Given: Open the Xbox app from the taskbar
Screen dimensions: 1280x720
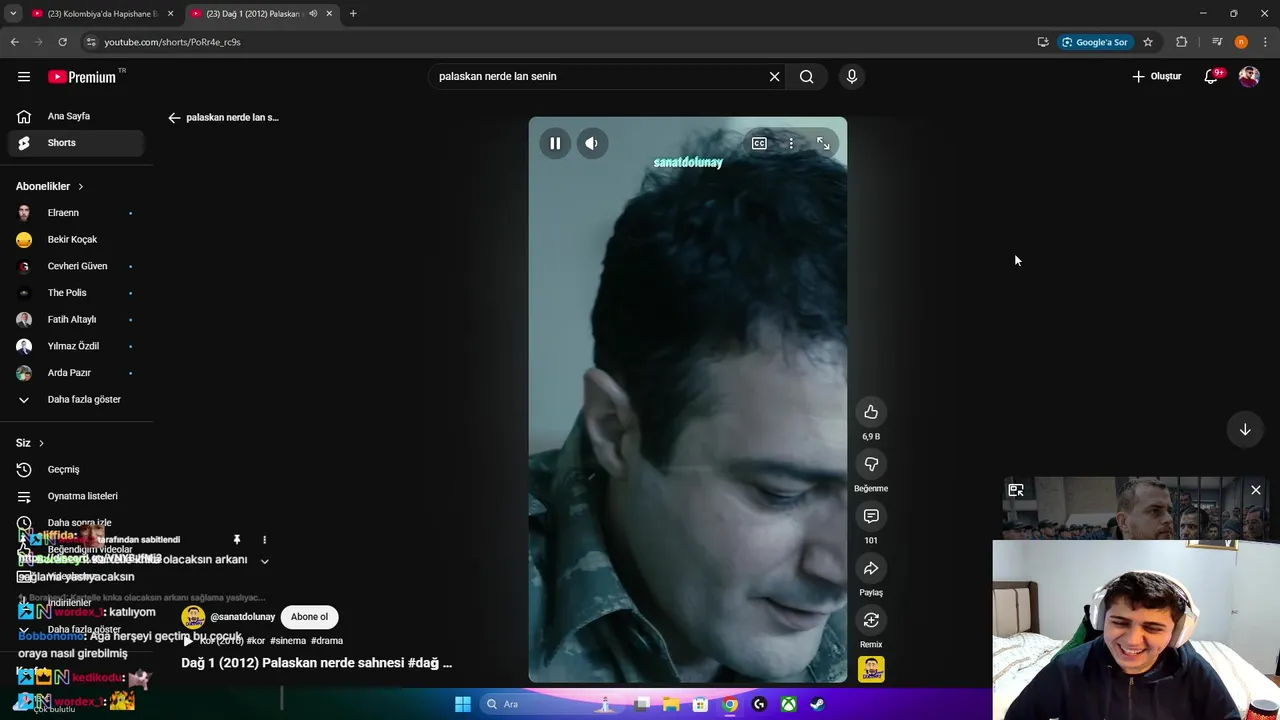Looking at the screenshot, I should click(x=789, y=704).
